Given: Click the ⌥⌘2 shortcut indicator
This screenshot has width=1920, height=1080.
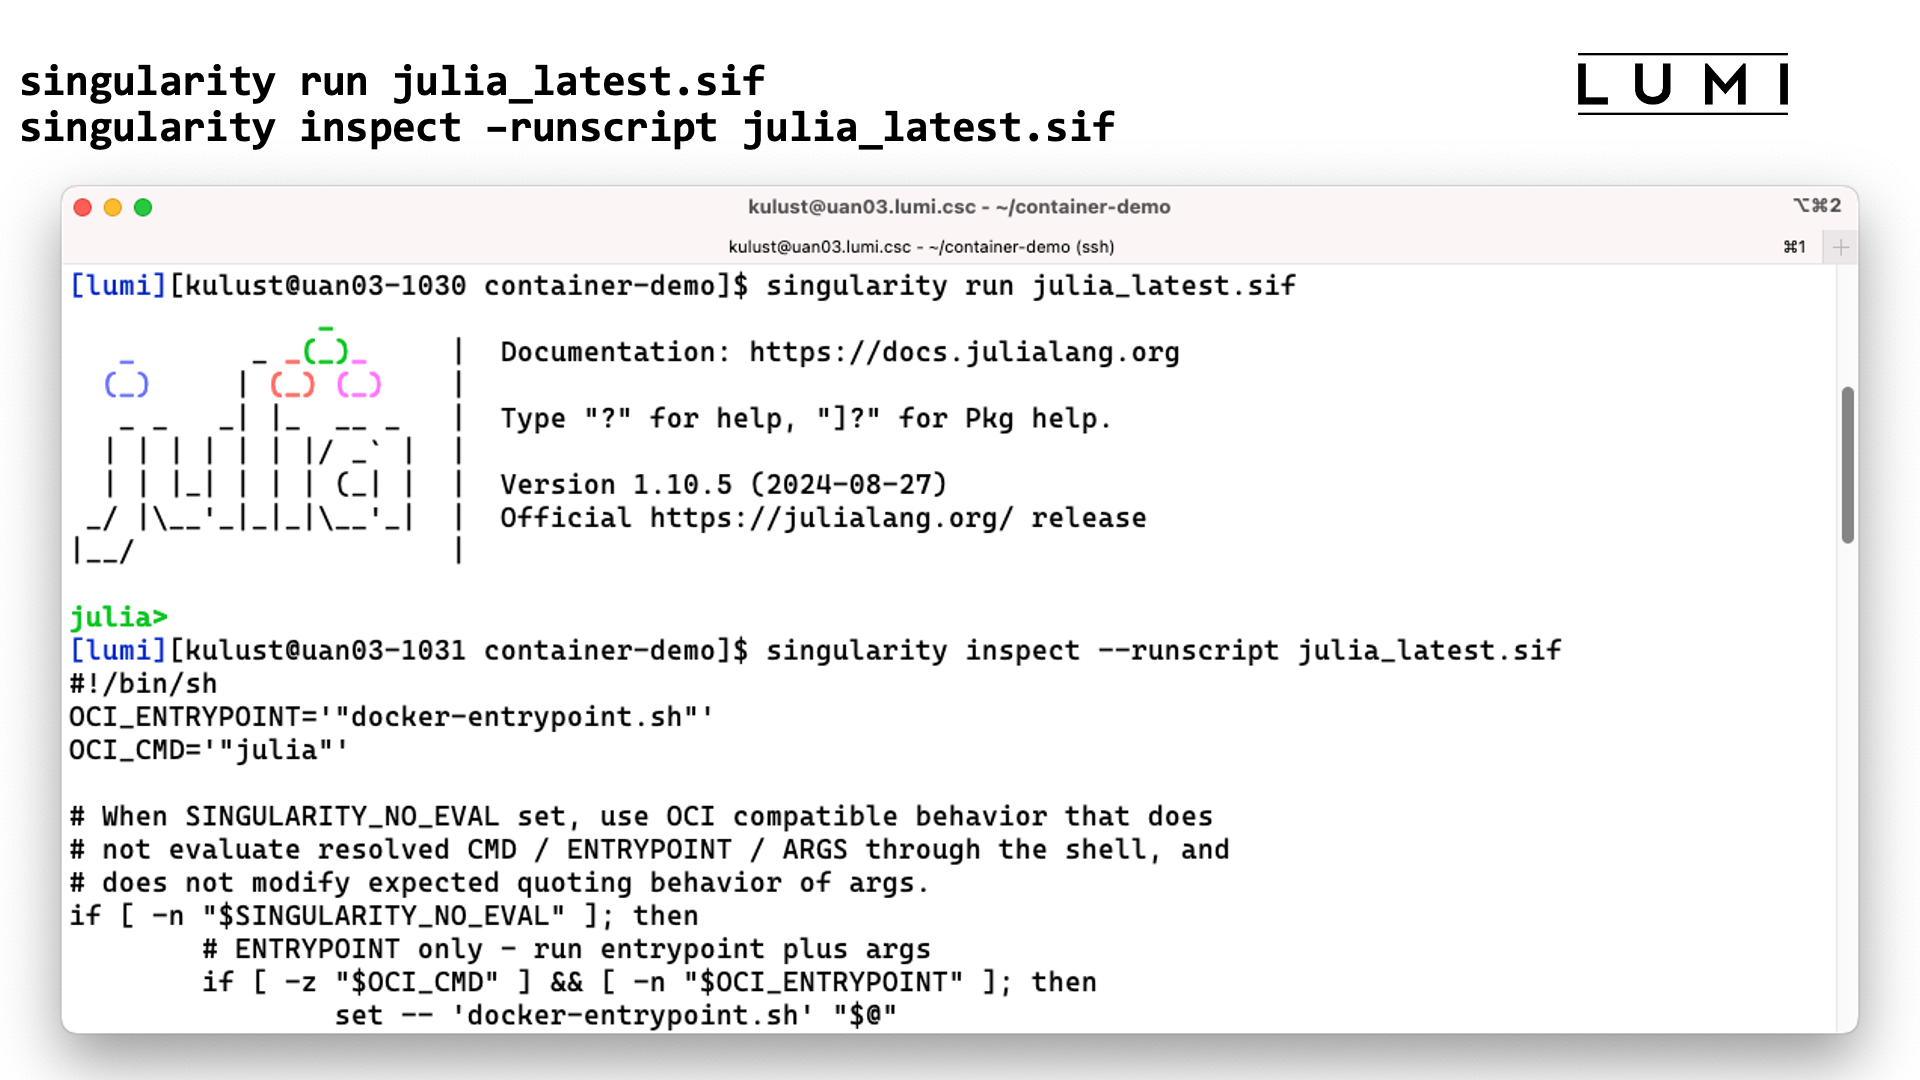Looking at the screenshot, I should [1816, 206].
